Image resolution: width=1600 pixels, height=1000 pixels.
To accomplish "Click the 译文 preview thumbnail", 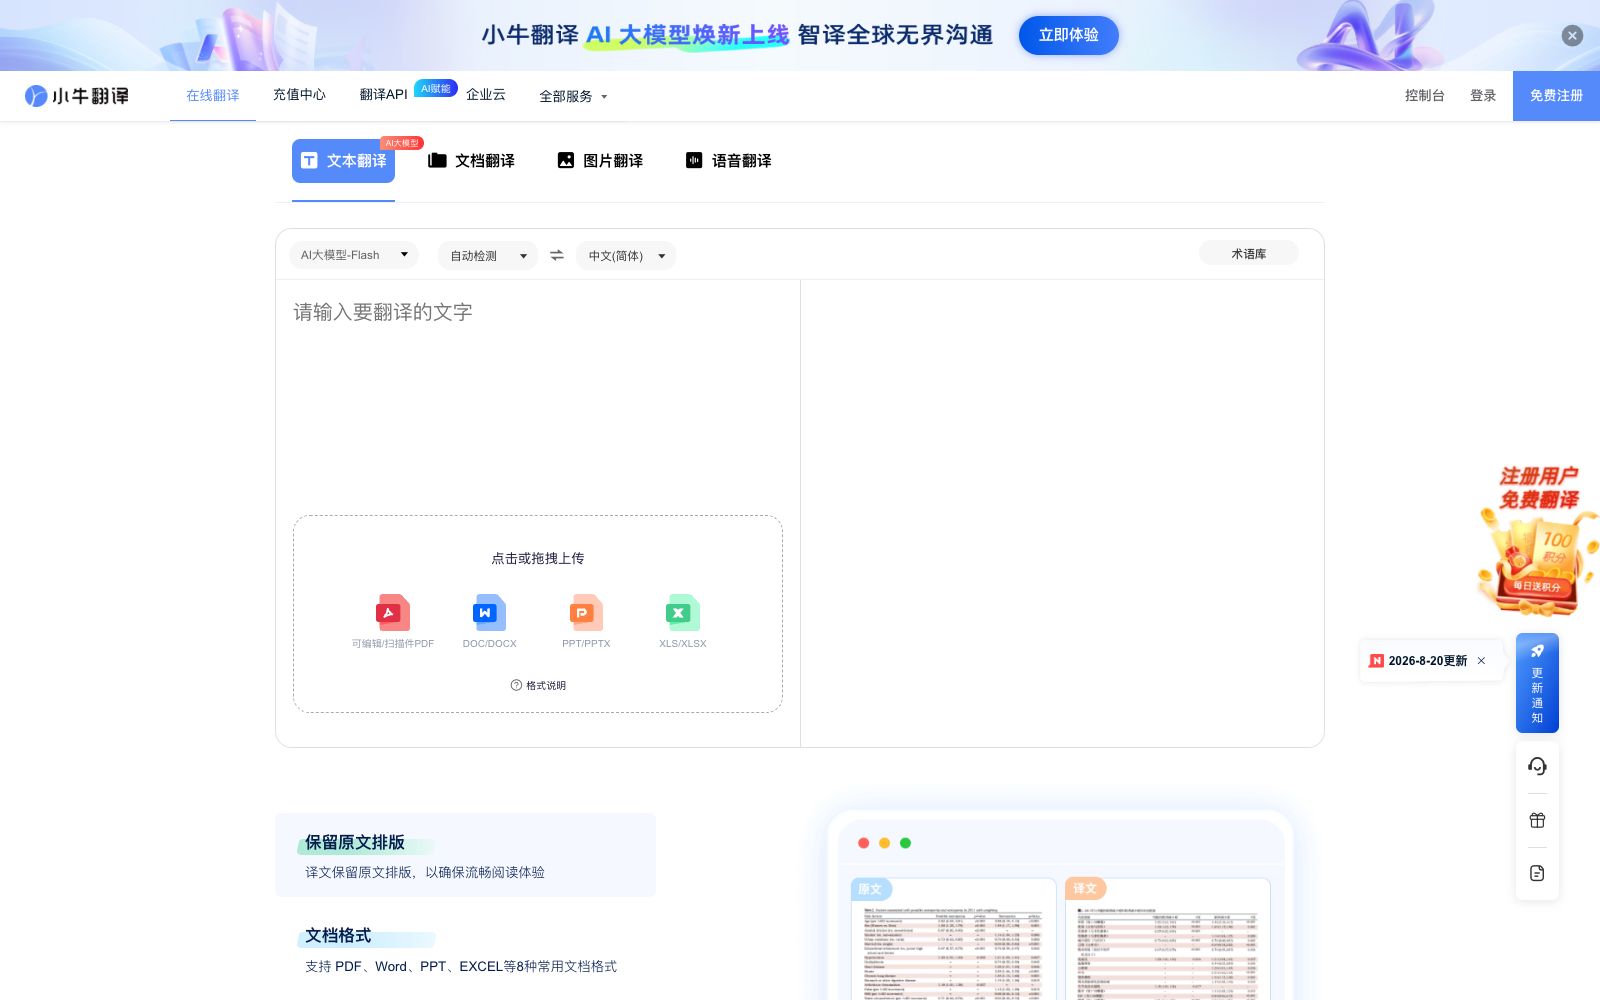I will pos(1168,939).
